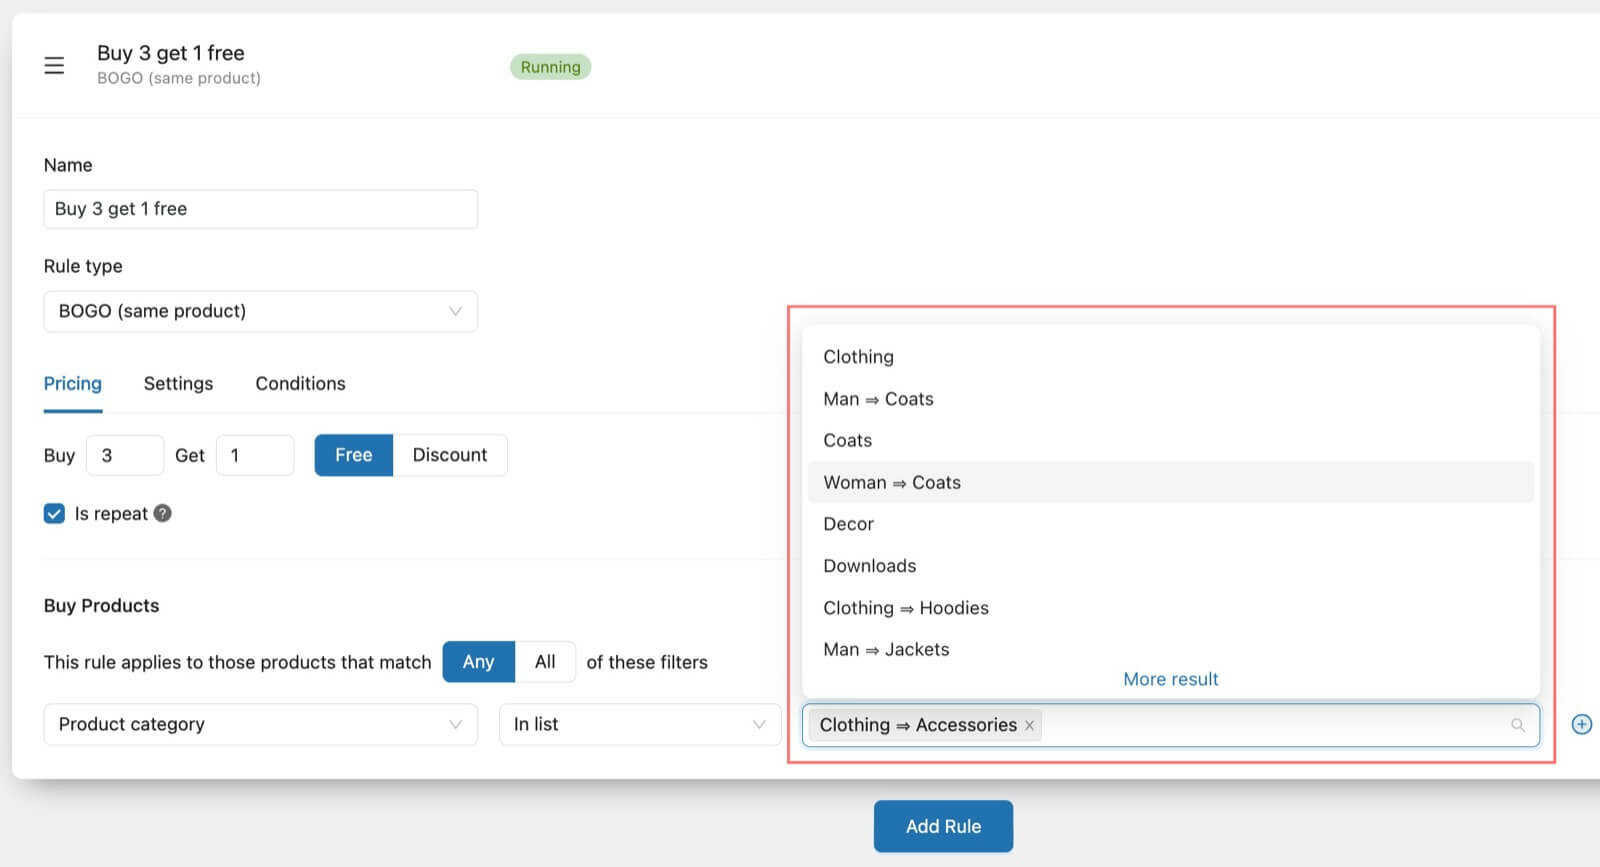The height and width of the screenshot is (867, 1600).
Task: Open the Conditions tab
Action: tap(300, 384)
